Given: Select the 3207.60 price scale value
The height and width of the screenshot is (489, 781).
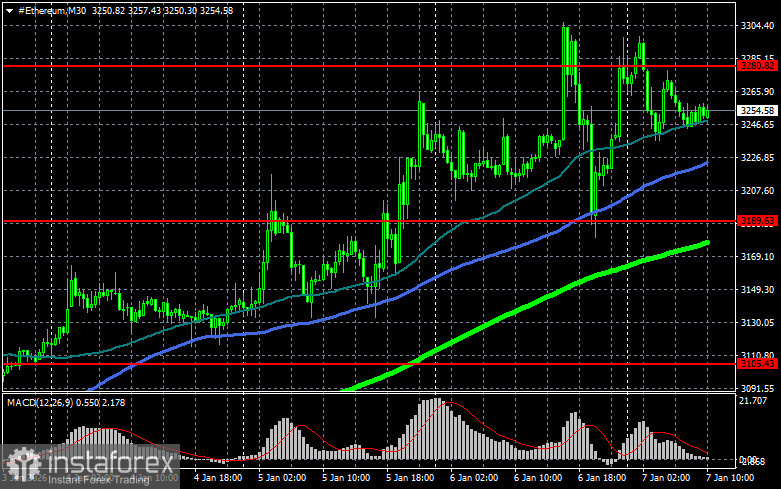Looking at the screenshot, I should point(757,190).
